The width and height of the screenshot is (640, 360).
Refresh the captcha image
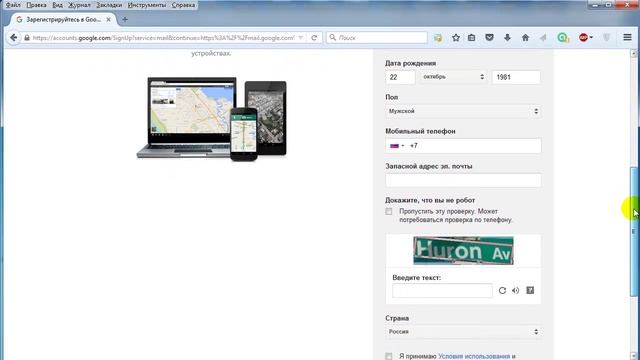point(502,290)
